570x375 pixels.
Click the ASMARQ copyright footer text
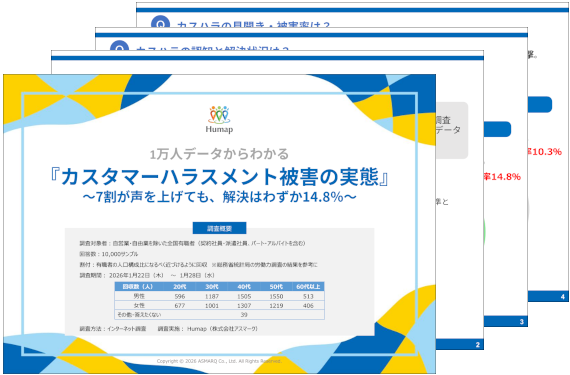(x=219, y=361)
